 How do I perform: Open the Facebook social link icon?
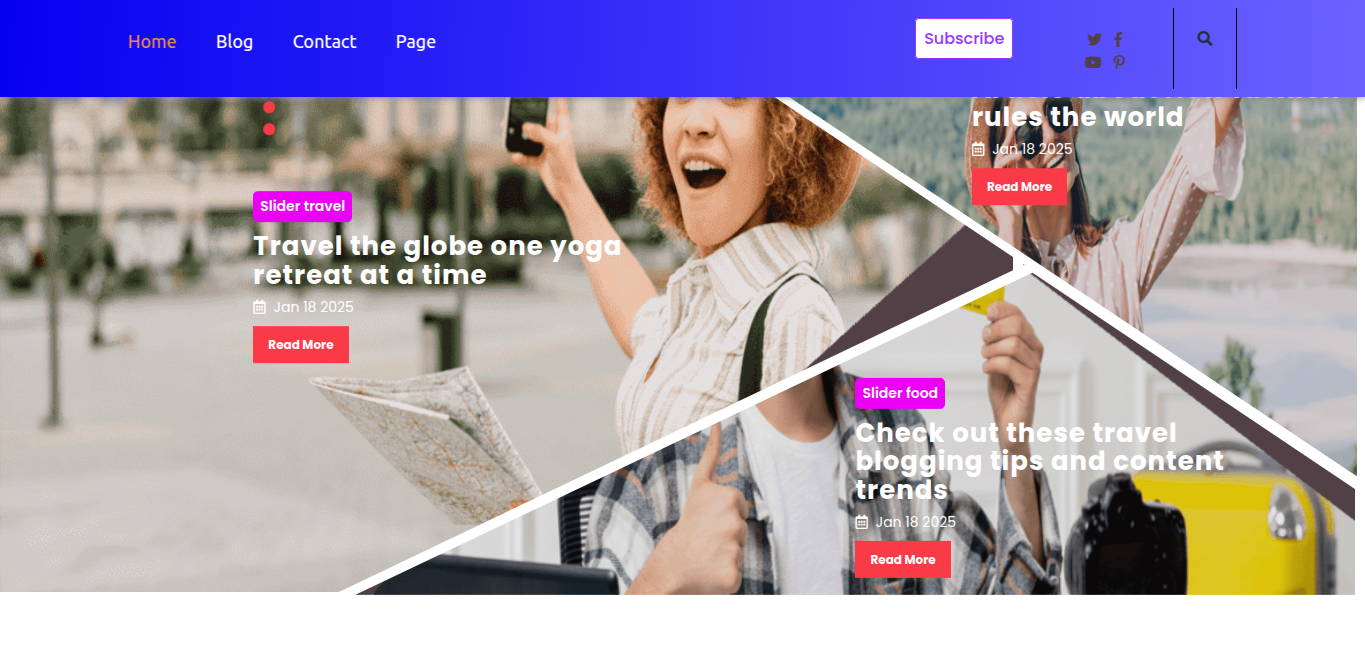pyautogui.click(x=1118, y=40)
